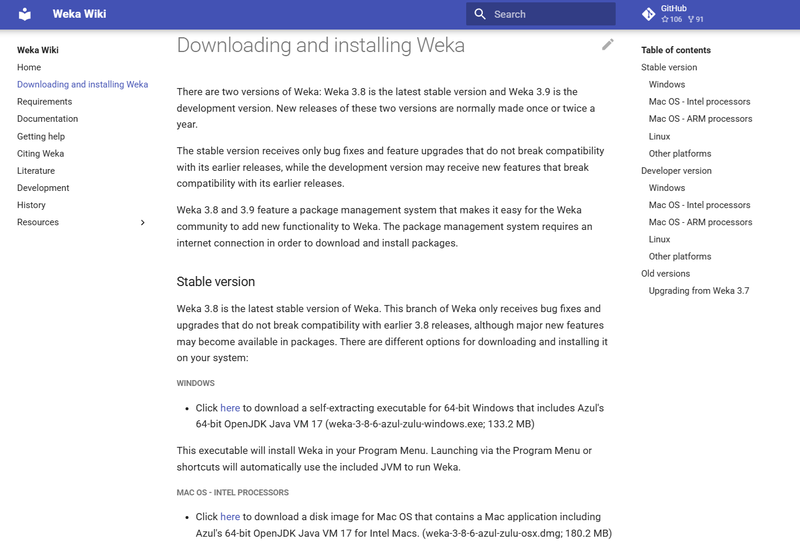Focus the Search input field
This screenshot has width=800, height=545.
click(541, 14)
